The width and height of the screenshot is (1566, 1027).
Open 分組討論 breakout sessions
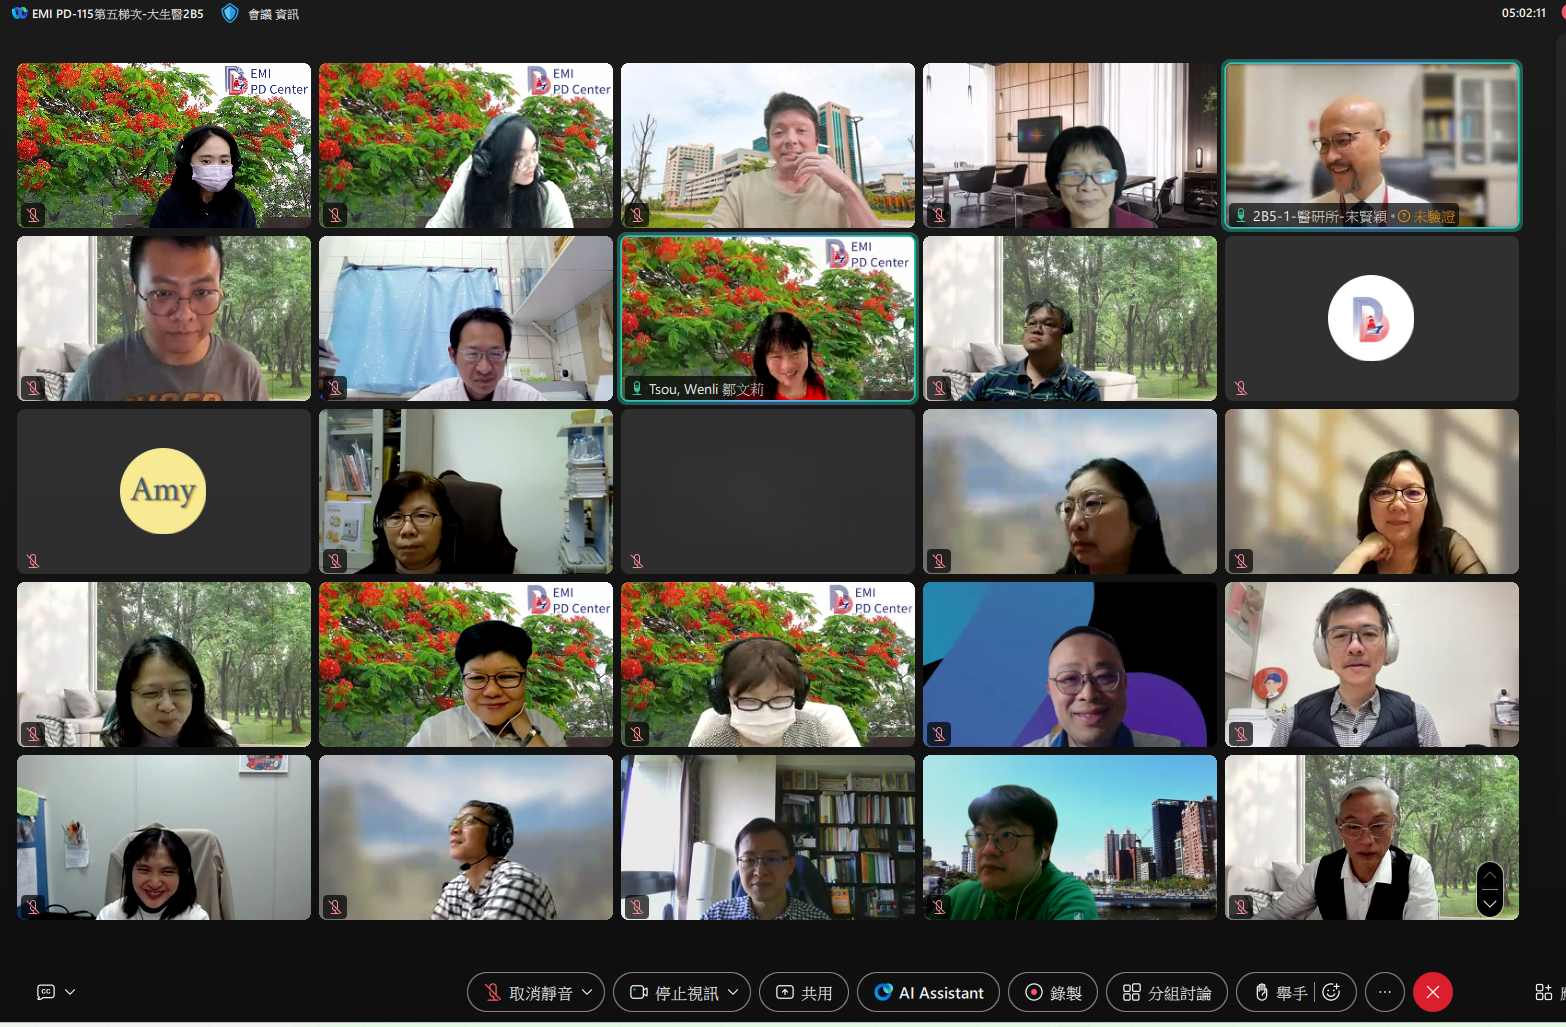coord(1167,993)
